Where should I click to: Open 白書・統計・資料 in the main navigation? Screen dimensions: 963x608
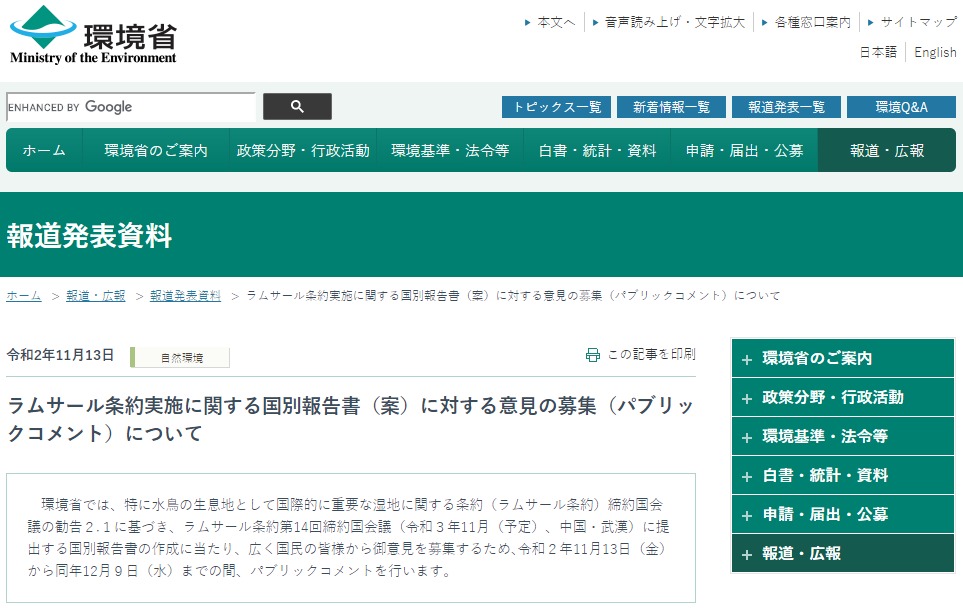click(597, 151)
